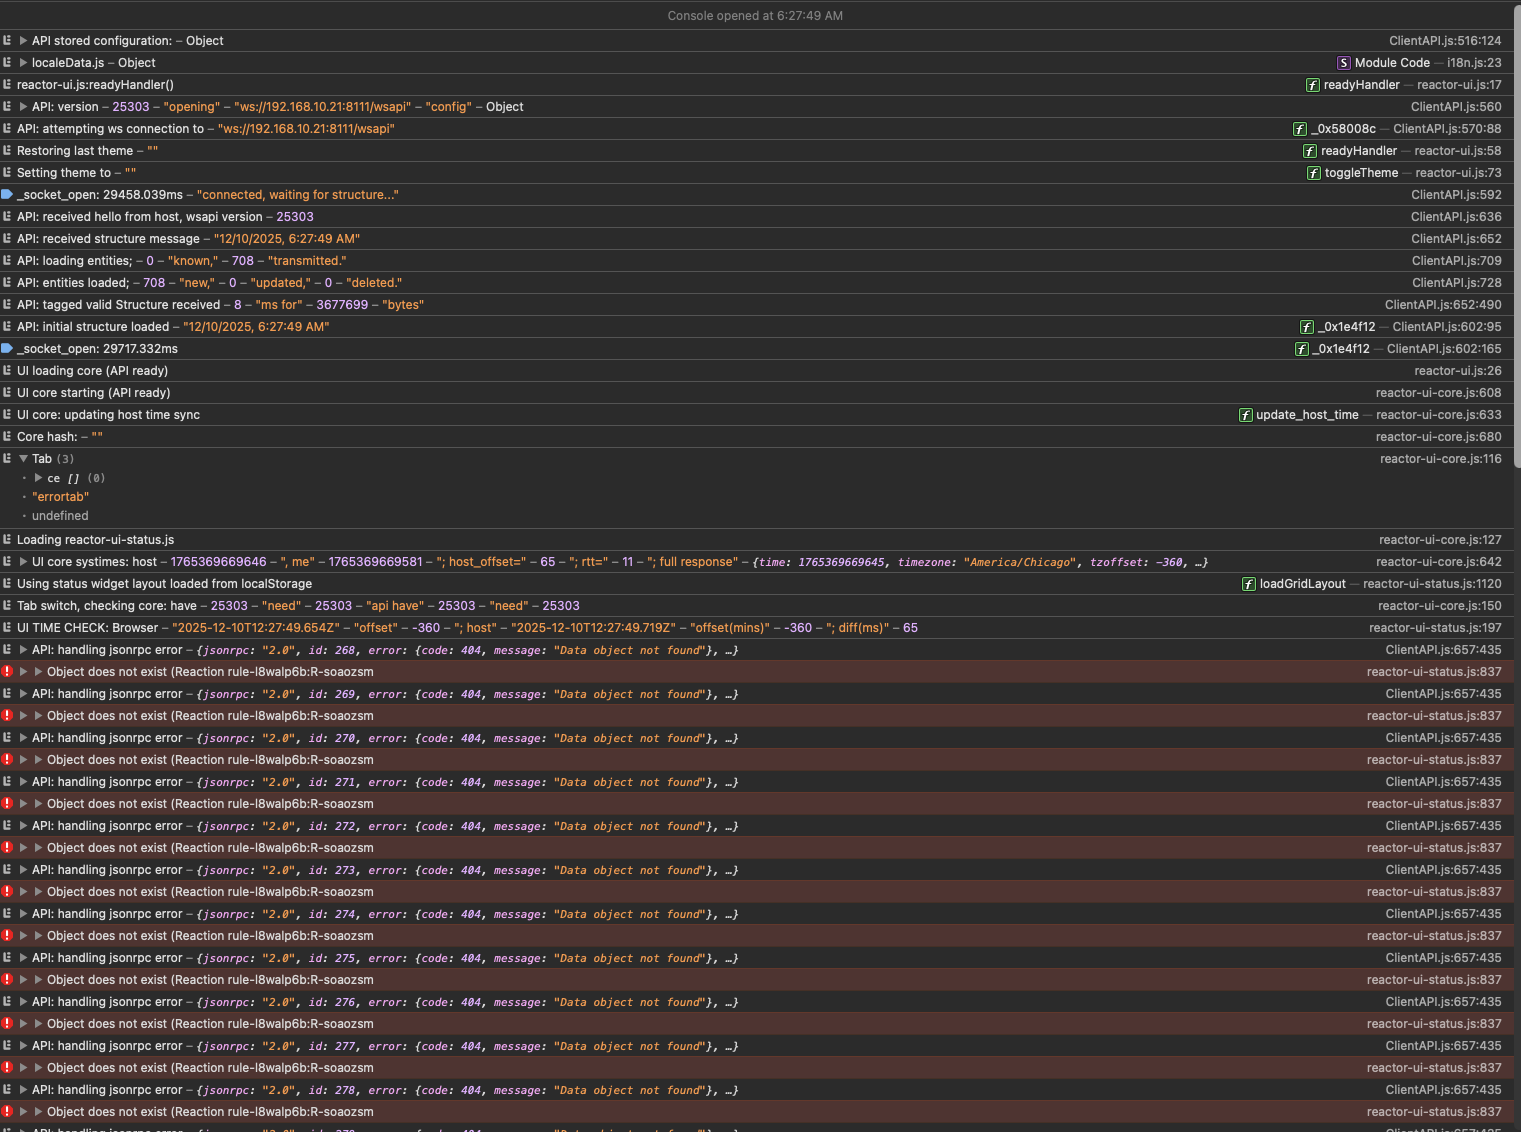The width and height of the screenshot is (1521, 1132).
Task: Click the blue timer icon for _socket_open 29717.332ms
Action: pos(7,349)
